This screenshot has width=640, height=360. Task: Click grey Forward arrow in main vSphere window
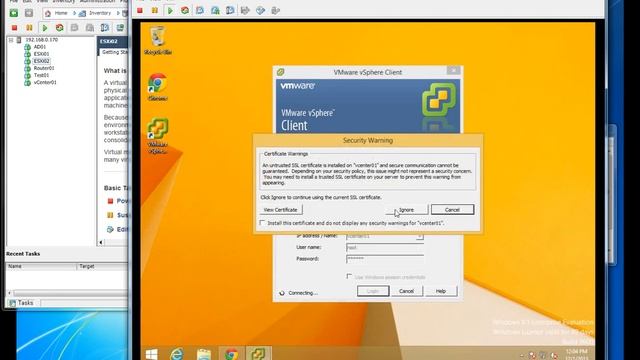coord(29,13)
